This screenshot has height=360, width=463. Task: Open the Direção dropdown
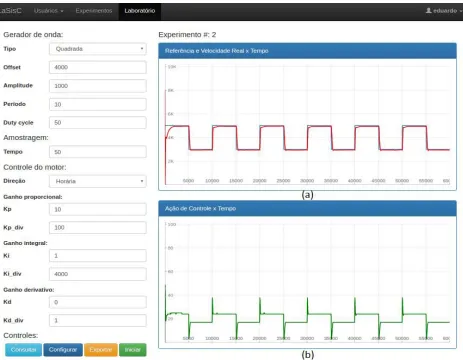click(x=98, y=181)
